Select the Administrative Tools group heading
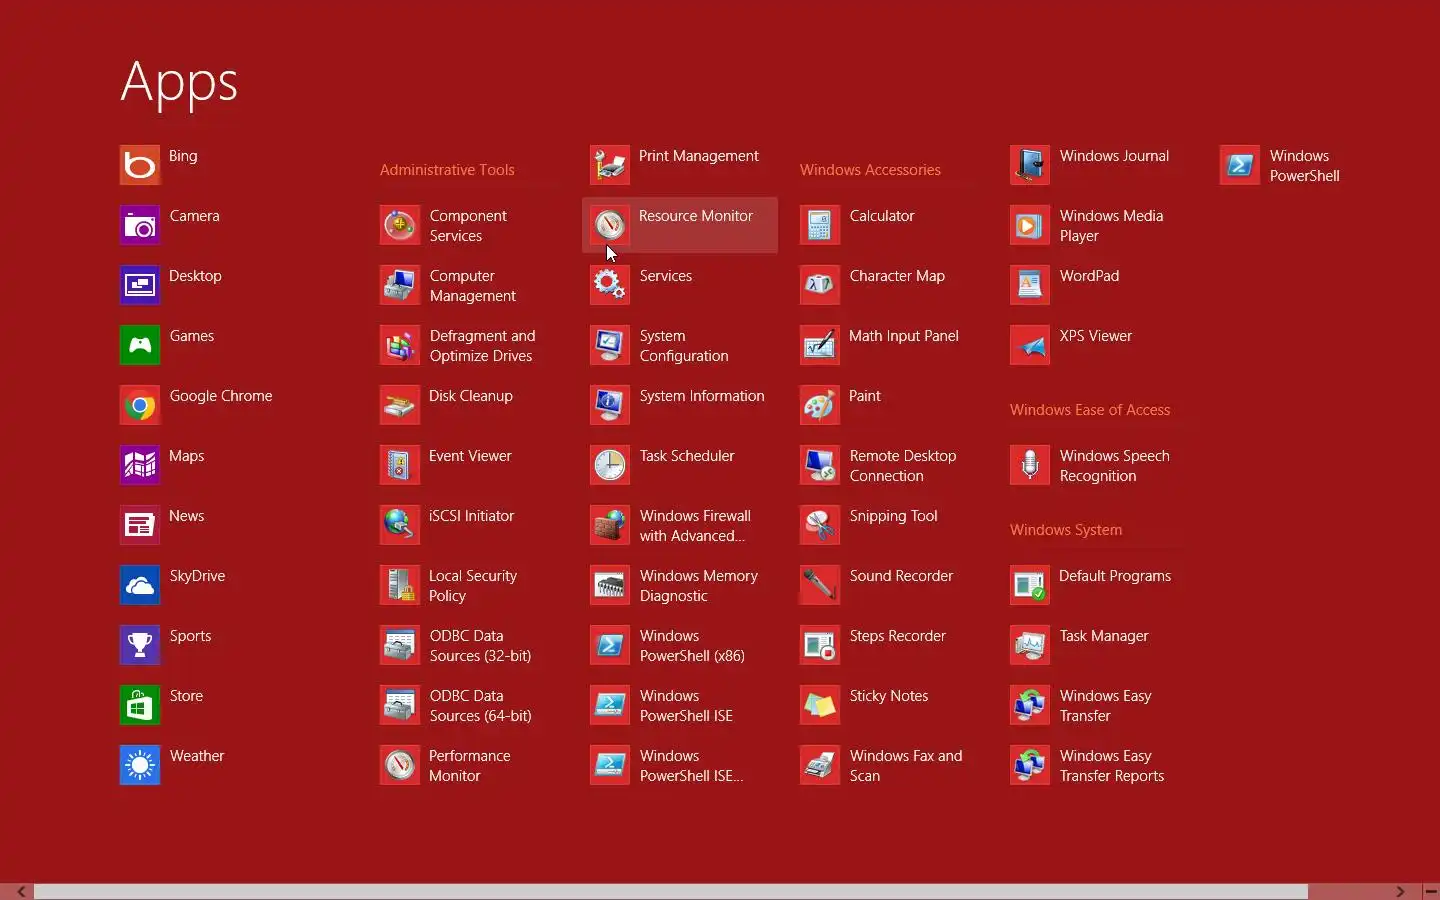 [x=447, y=170]
